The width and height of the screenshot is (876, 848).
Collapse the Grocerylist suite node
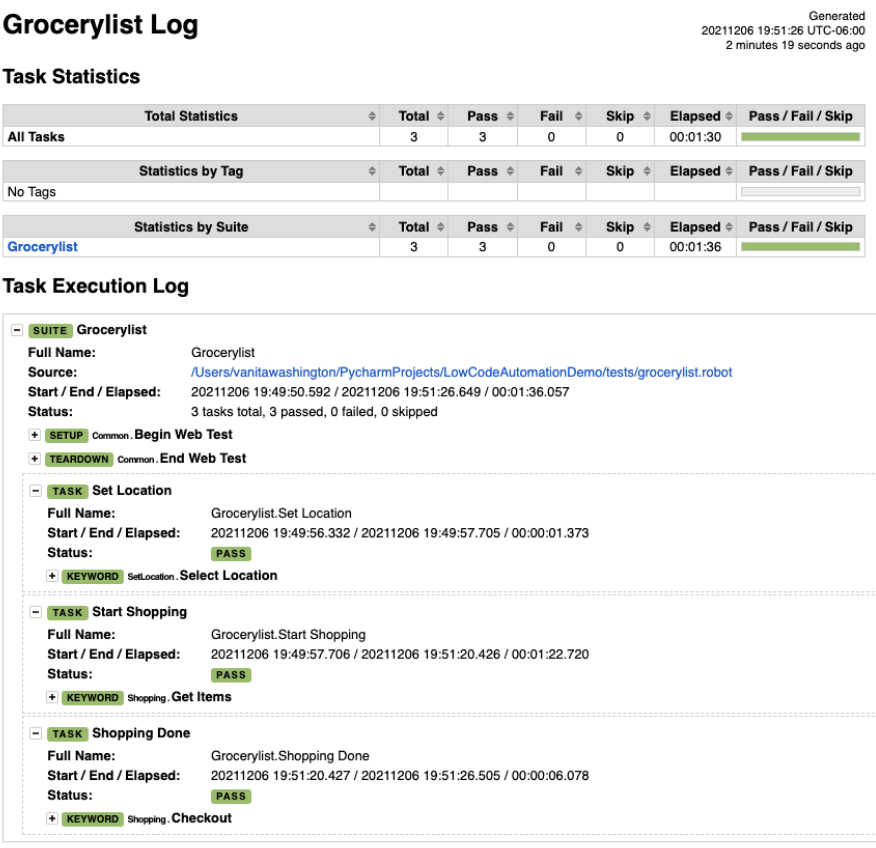(x=17, y=330)
